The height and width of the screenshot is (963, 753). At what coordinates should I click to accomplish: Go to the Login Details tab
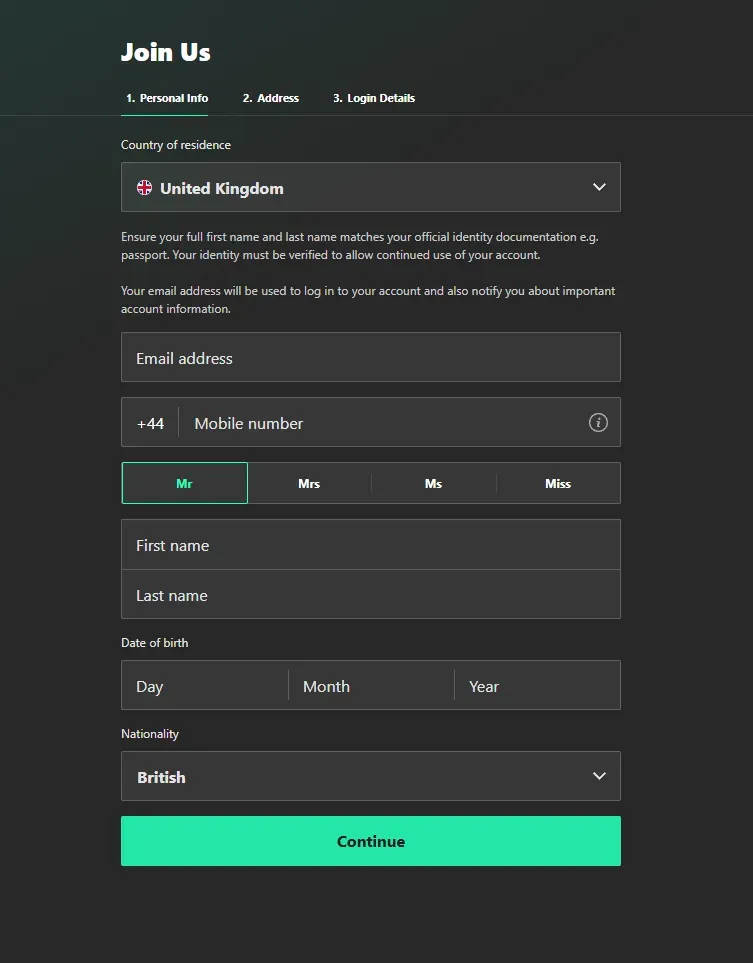tap(374, 98)
